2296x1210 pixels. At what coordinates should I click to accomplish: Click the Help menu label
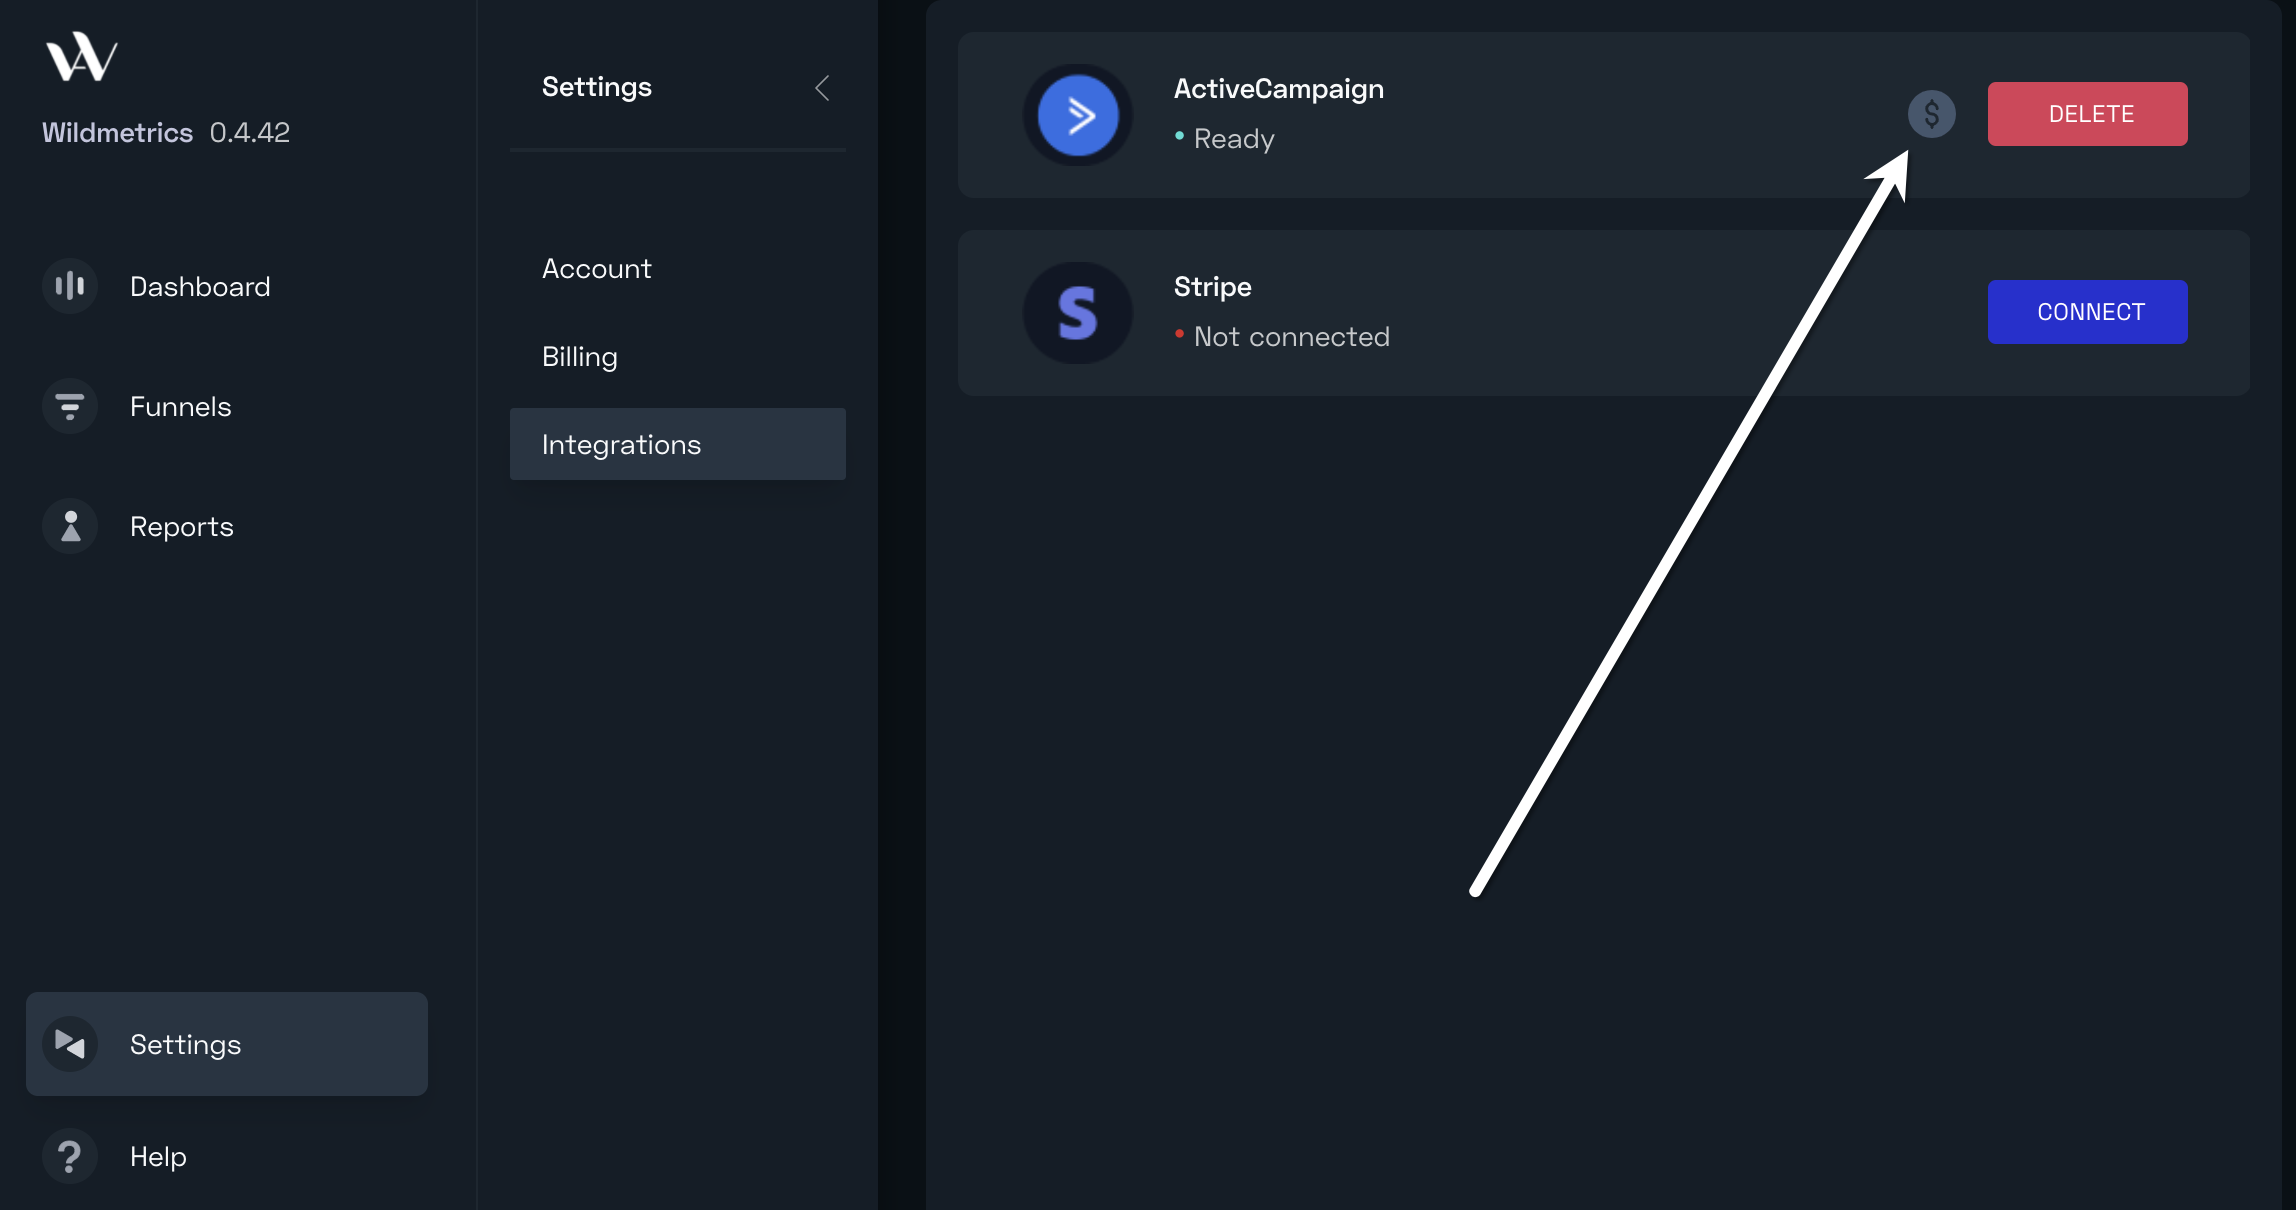[x=159, y=1157]
